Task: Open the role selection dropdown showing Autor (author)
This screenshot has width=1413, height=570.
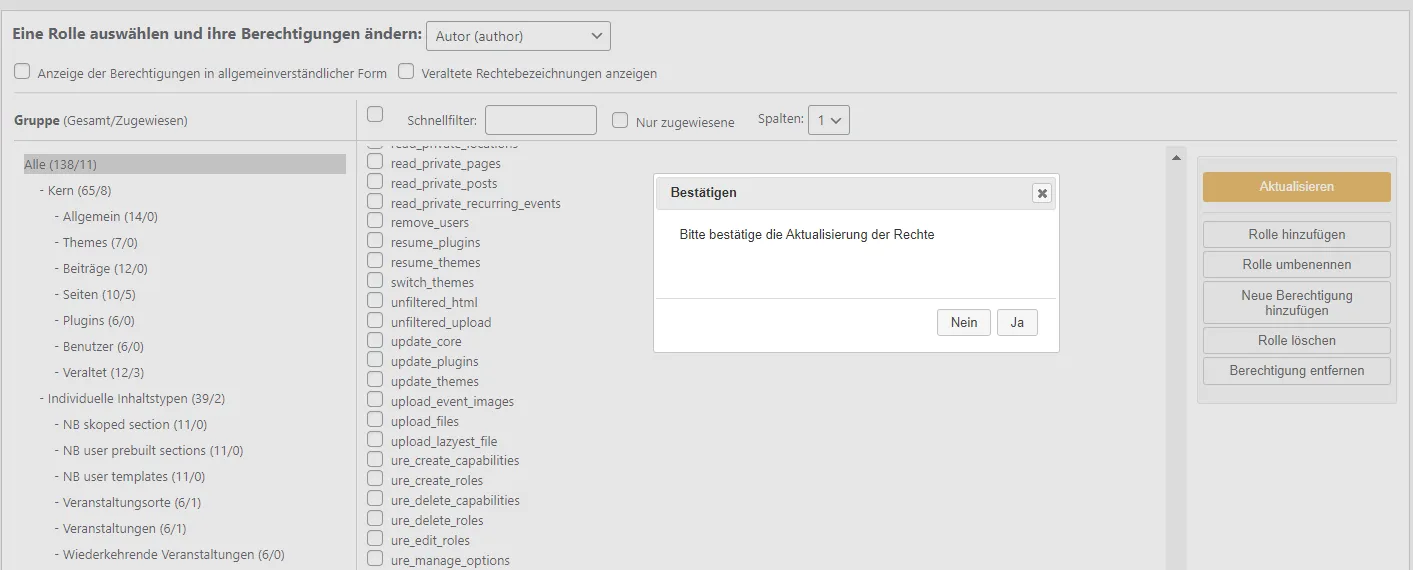Action: point(518,36)
